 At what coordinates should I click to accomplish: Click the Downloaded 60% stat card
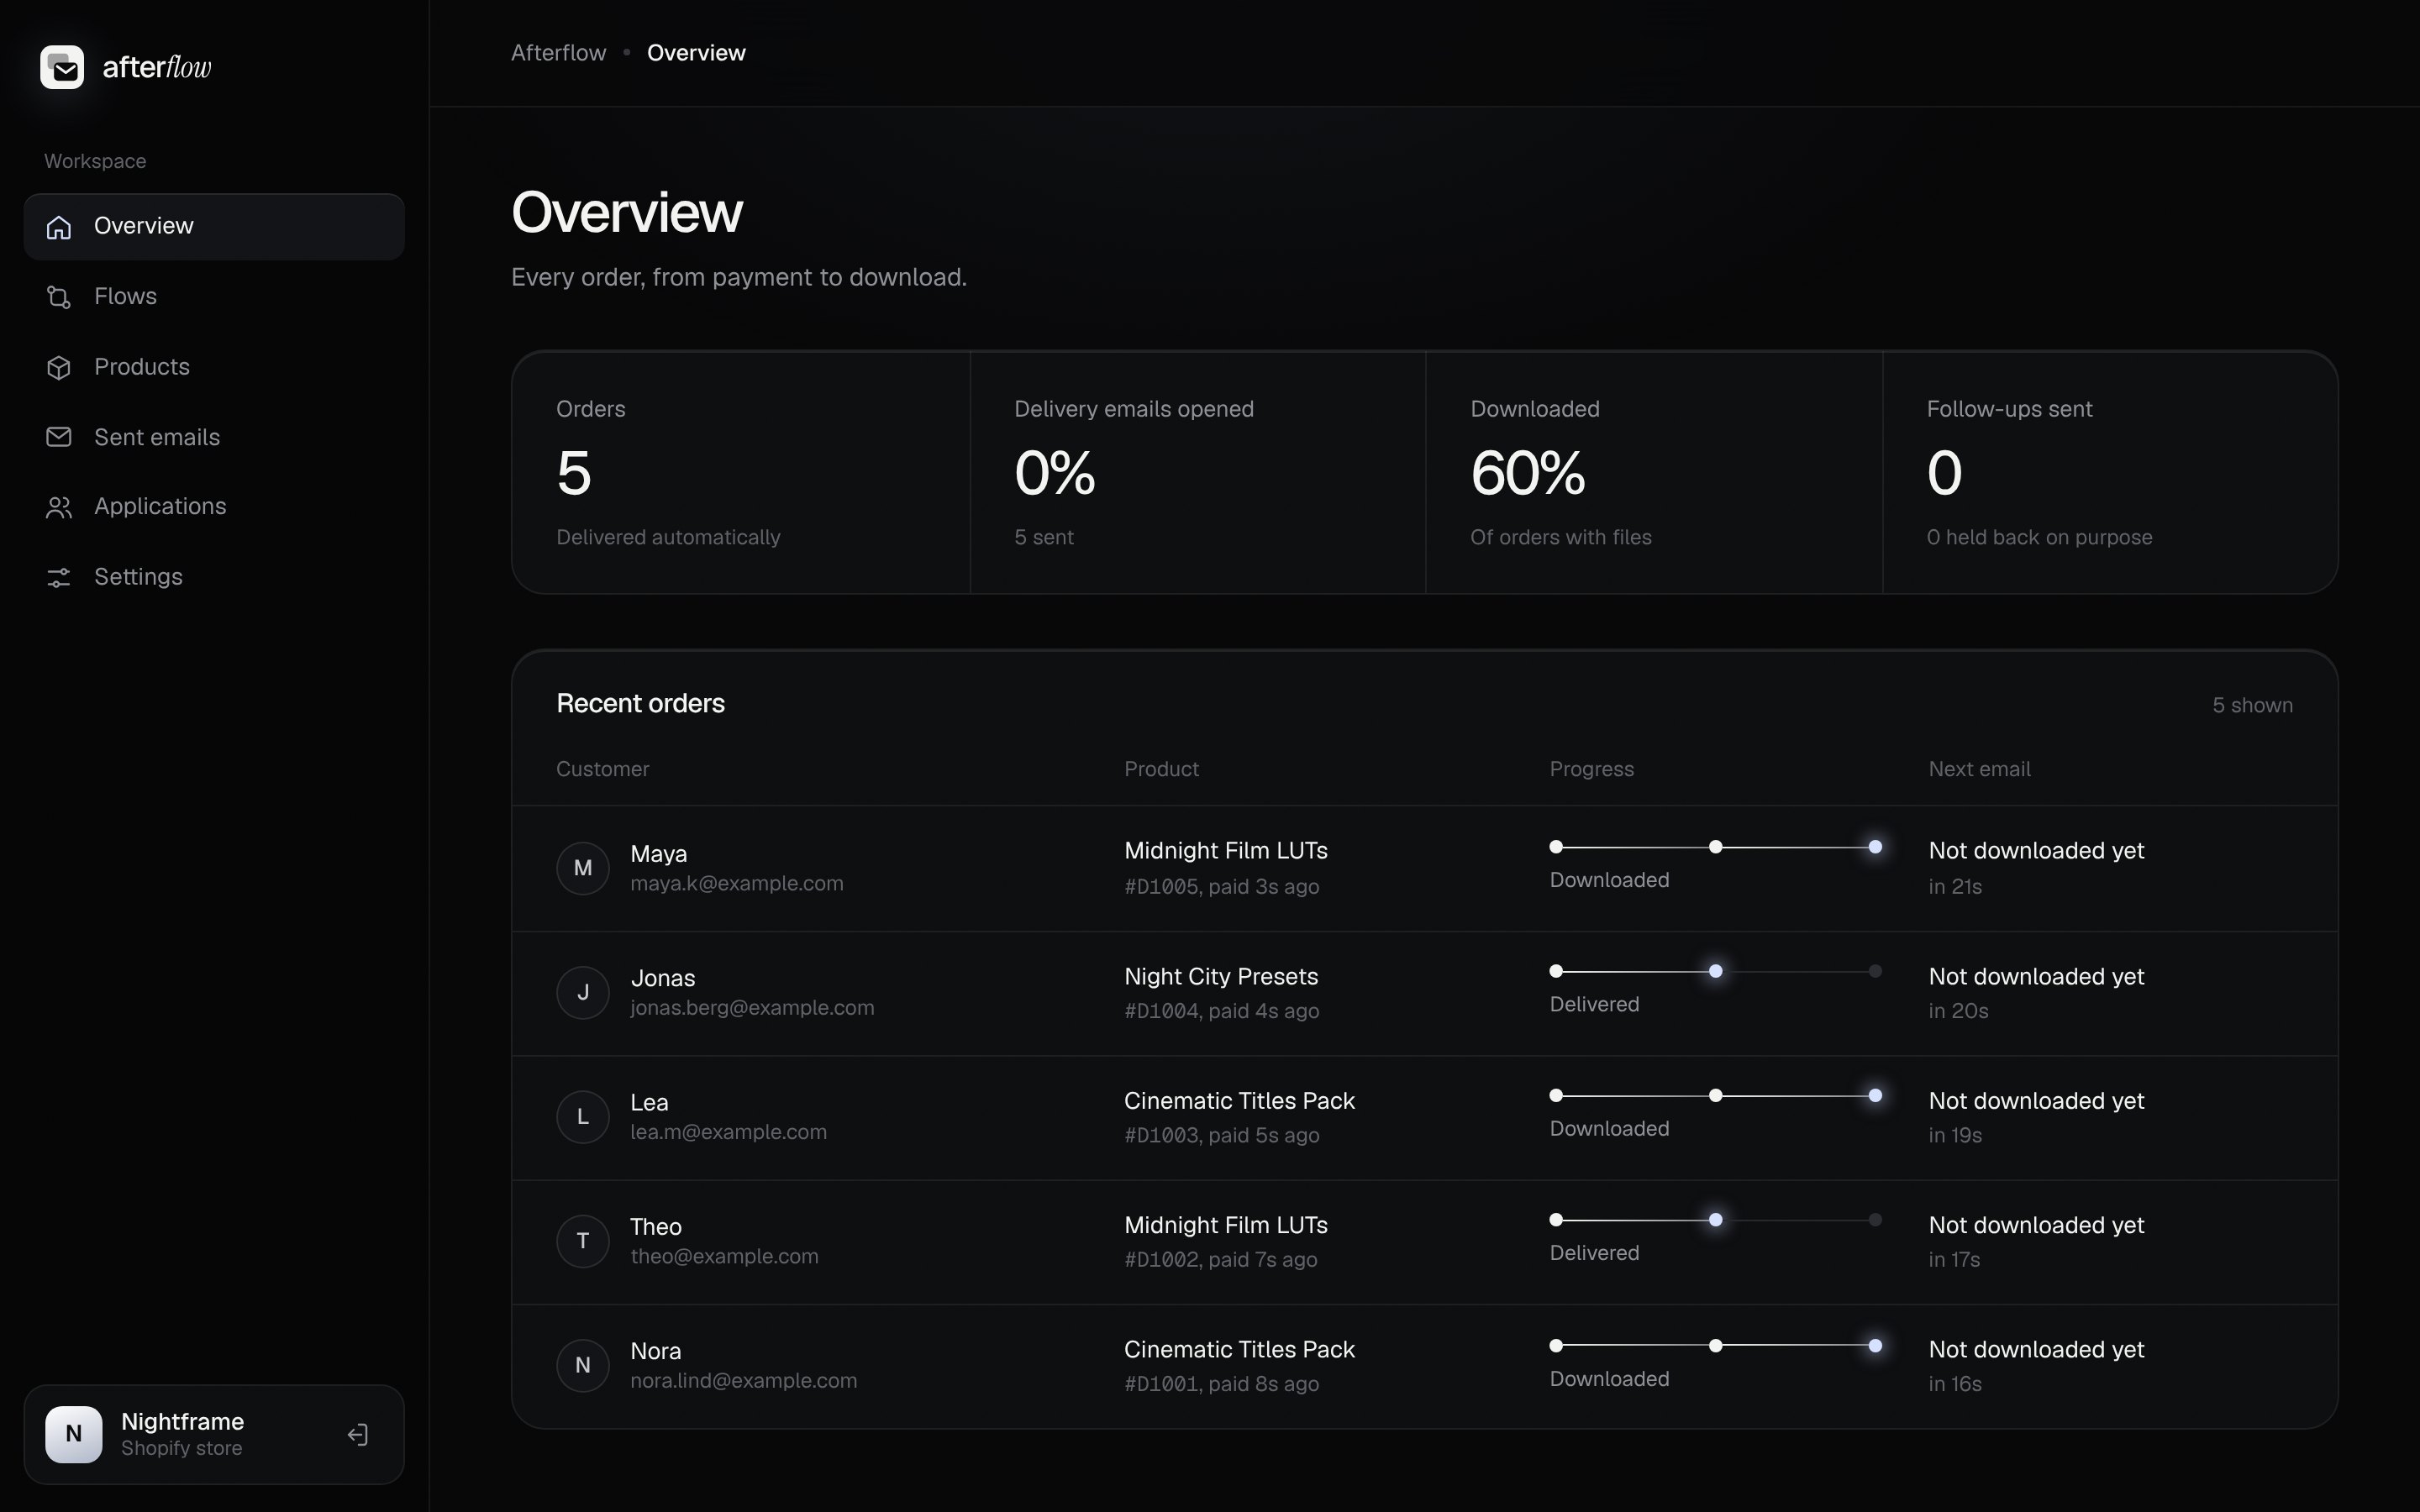1654,473
